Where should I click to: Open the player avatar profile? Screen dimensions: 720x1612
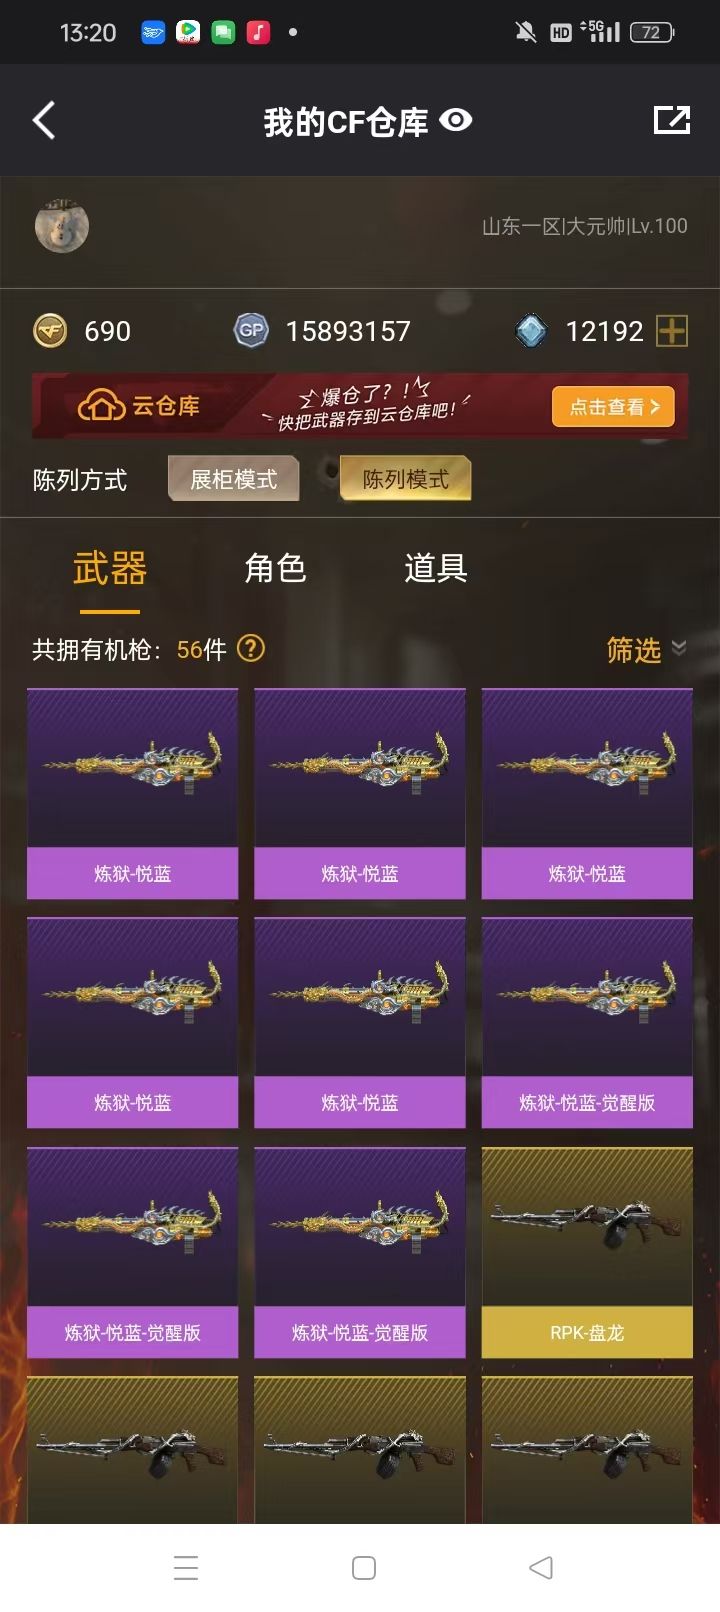point(62,226)
